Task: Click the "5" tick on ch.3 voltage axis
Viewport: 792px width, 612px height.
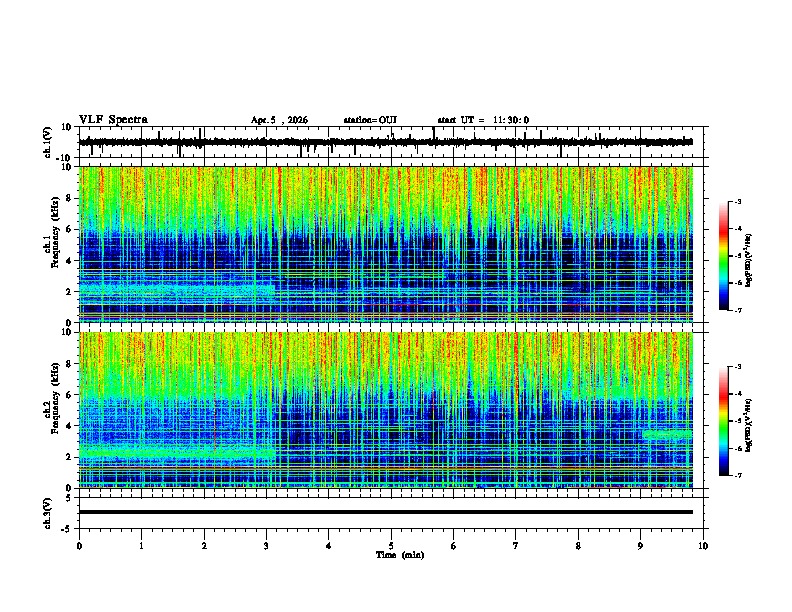Action: pyautogui.click(x=69, y=497)
